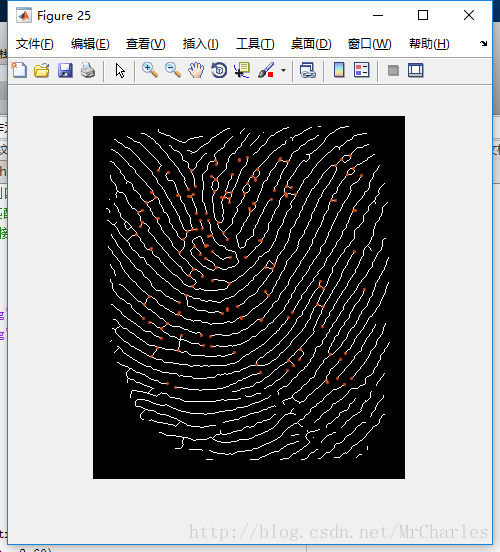Image resolution: width=500 pixels, height=552 pixels.
Task: Close the Figure 25 window
Action: [x=469, y=15]
